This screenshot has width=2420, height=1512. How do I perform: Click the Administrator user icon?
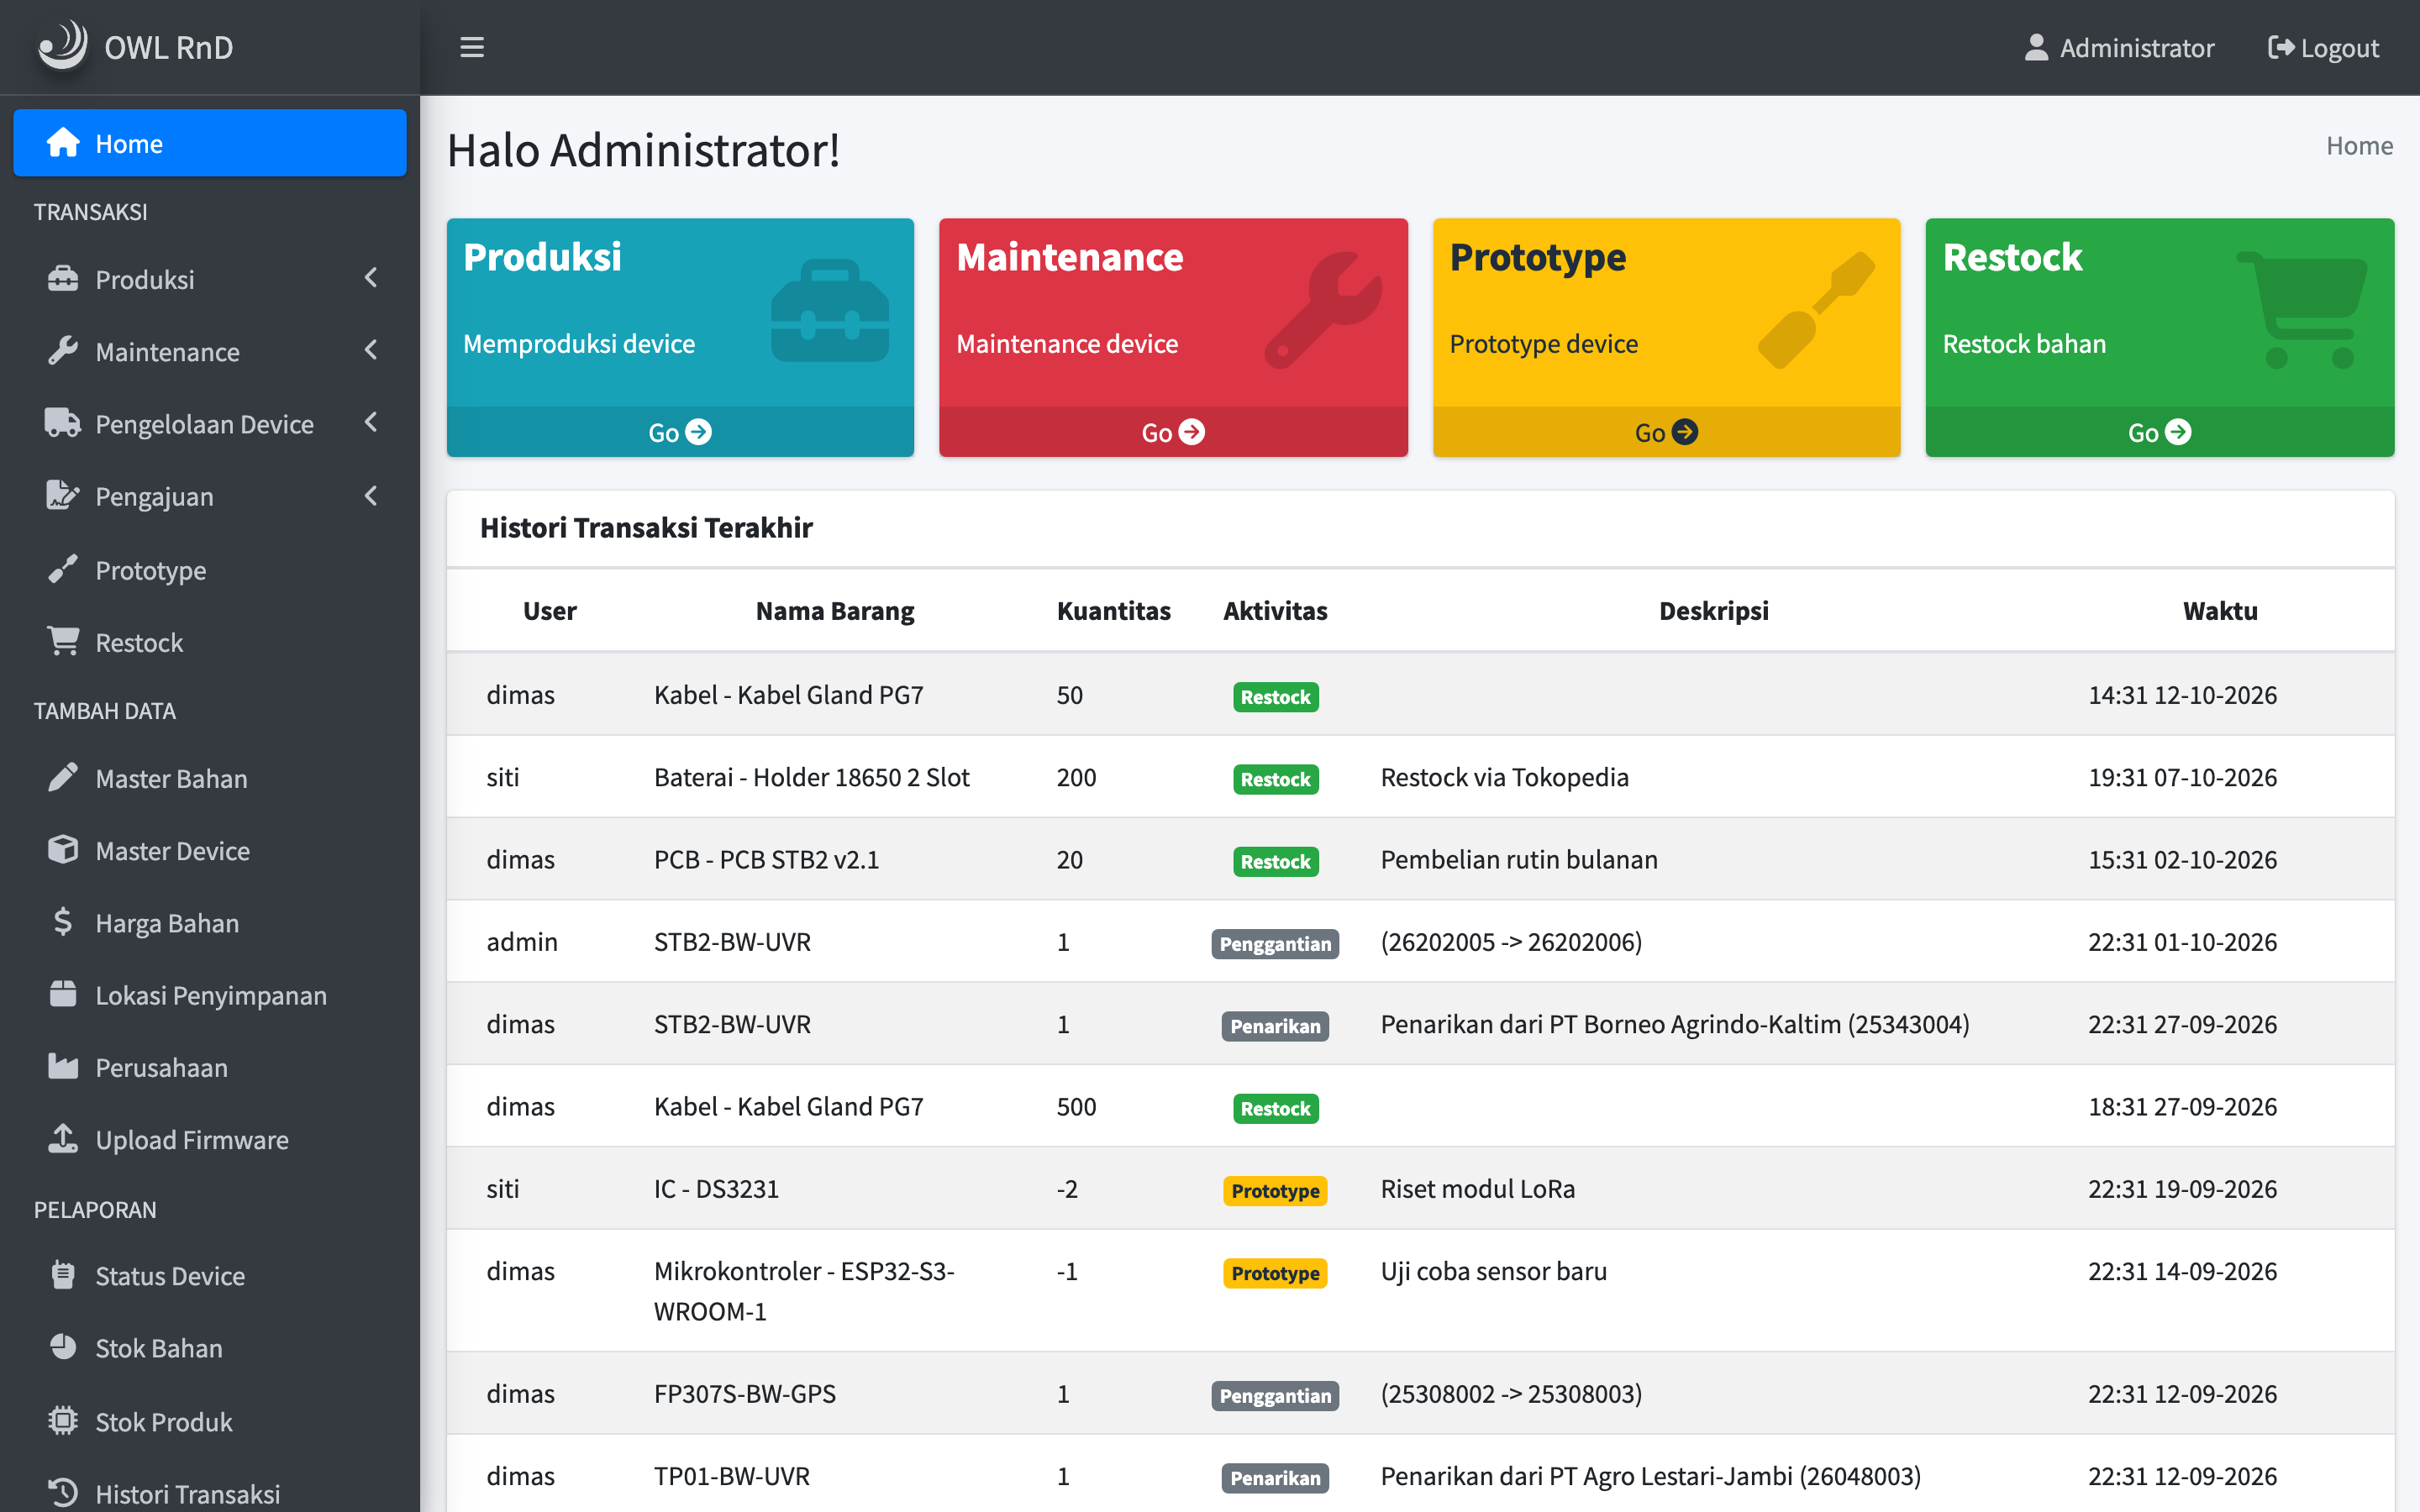tap(2036, 48)
